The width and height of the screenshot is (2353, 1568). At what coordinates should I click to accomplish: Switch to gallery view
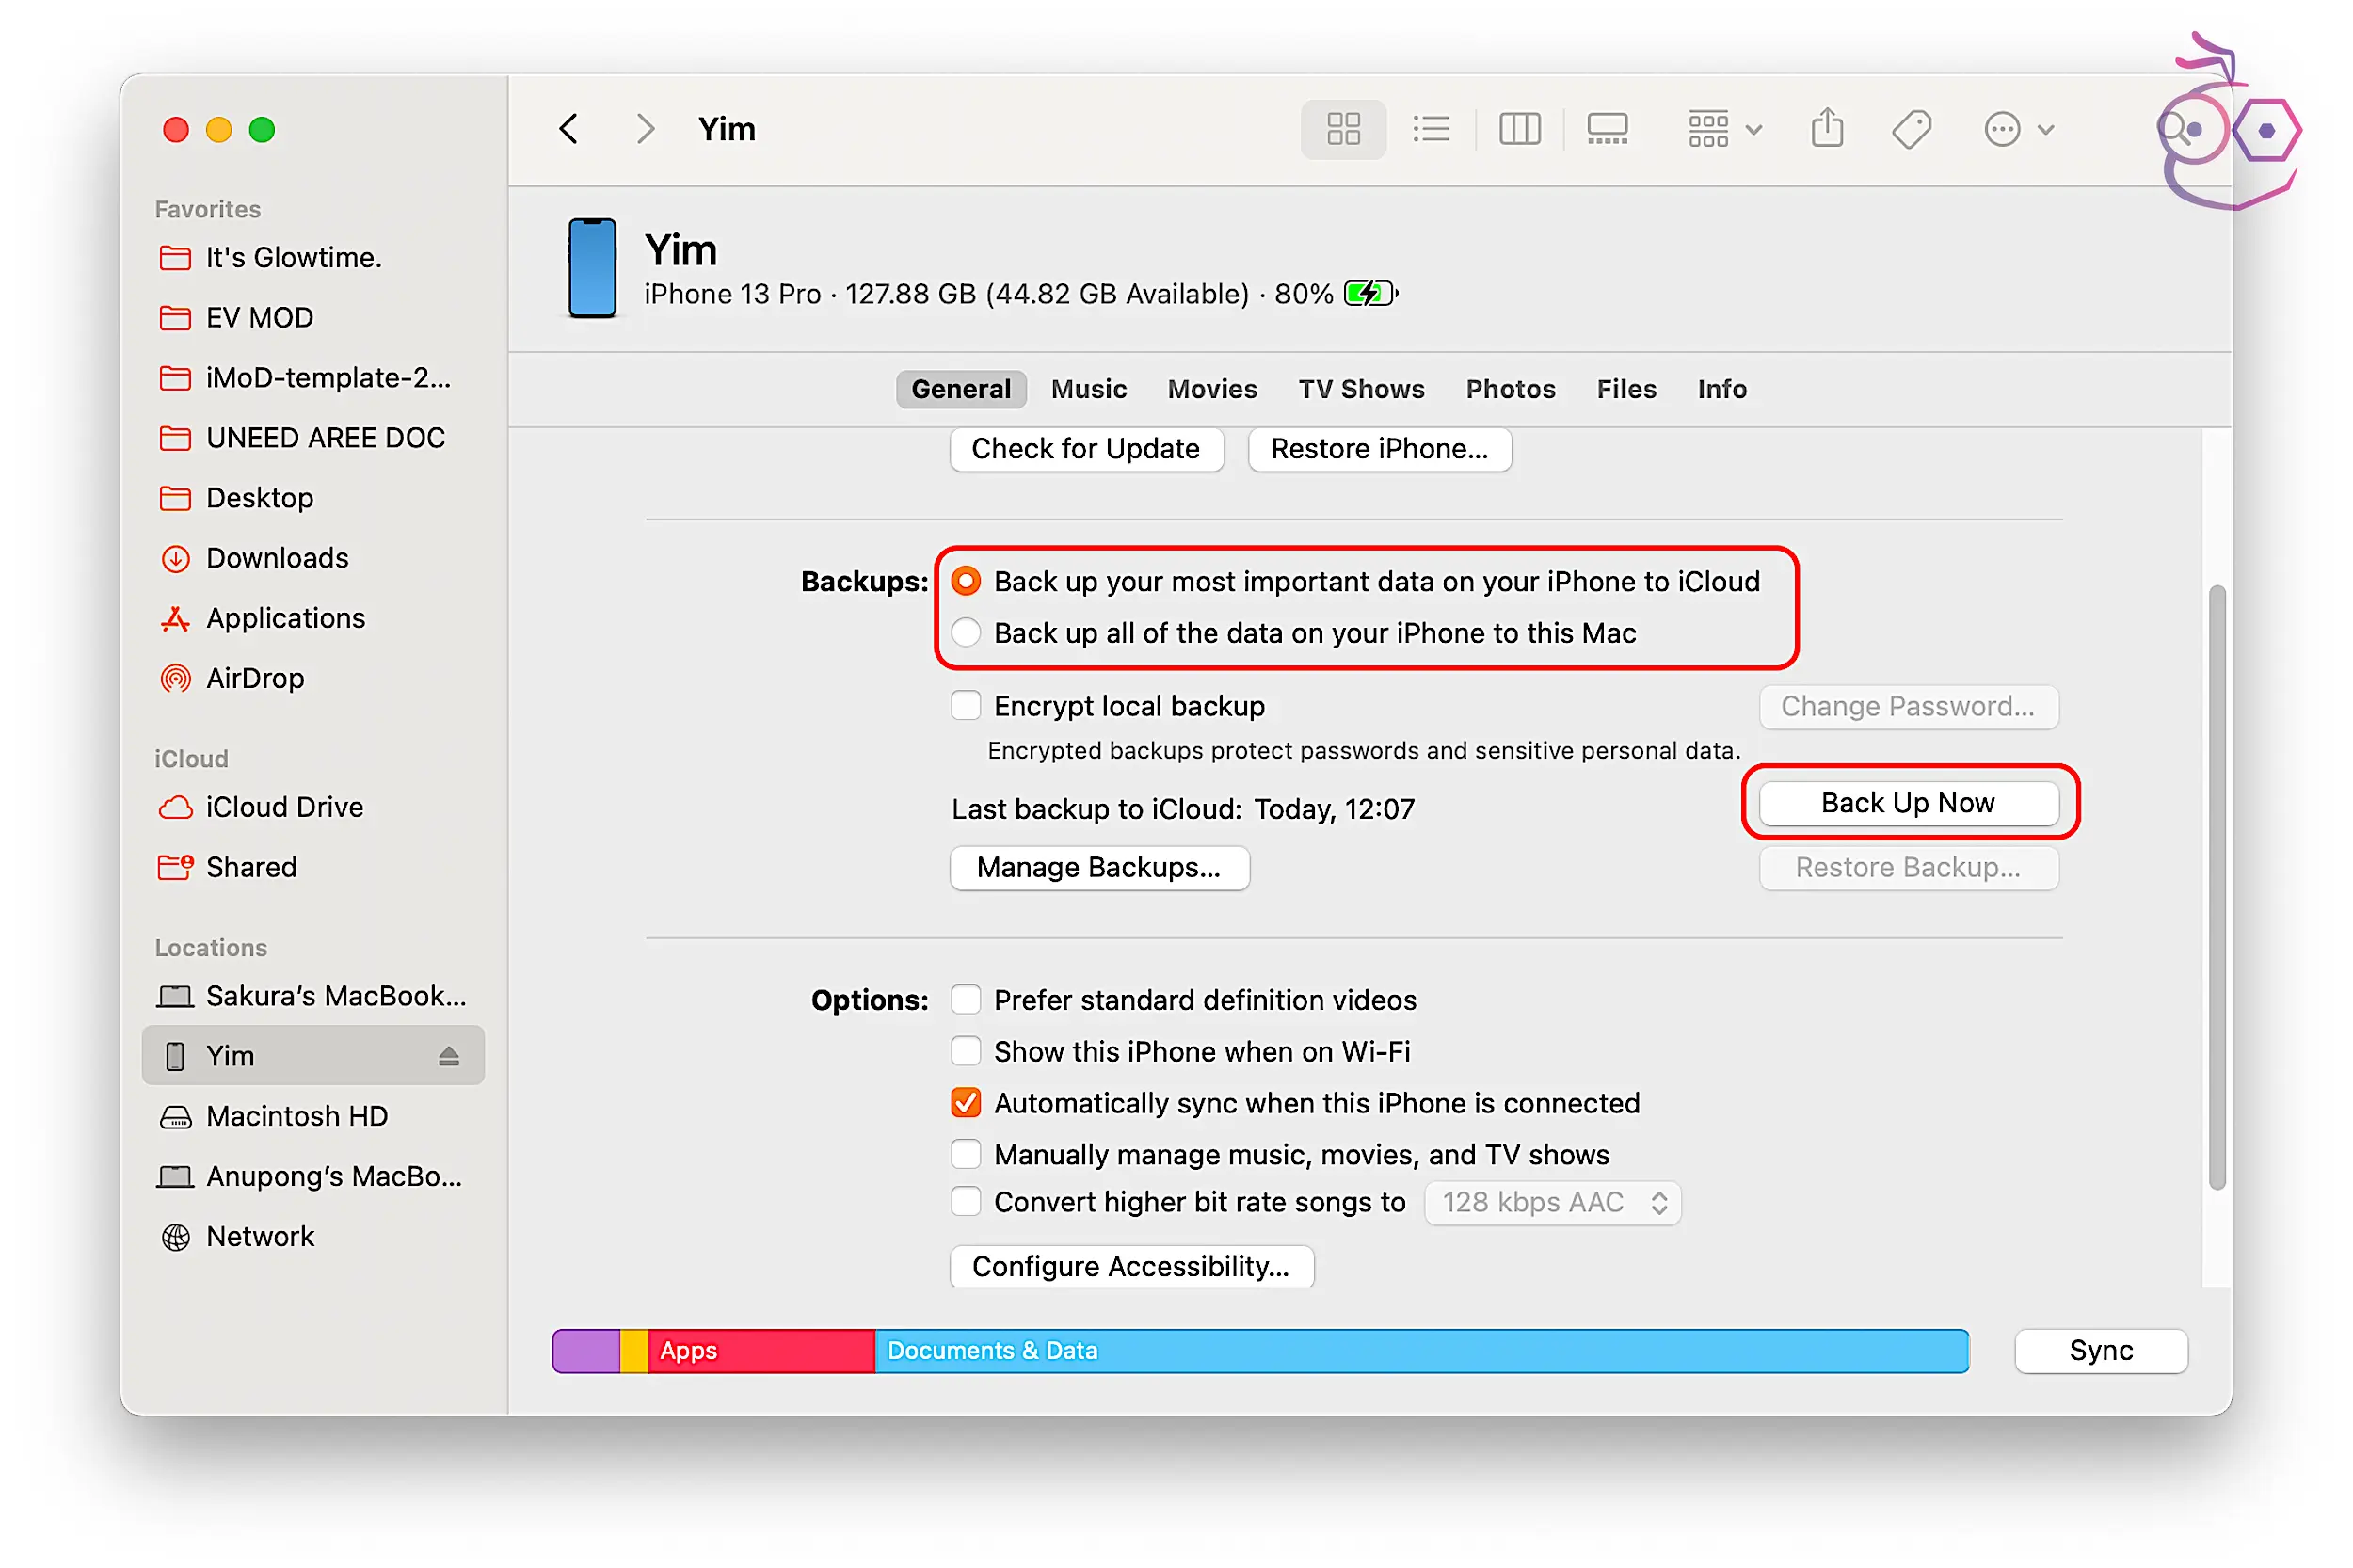1606,129
